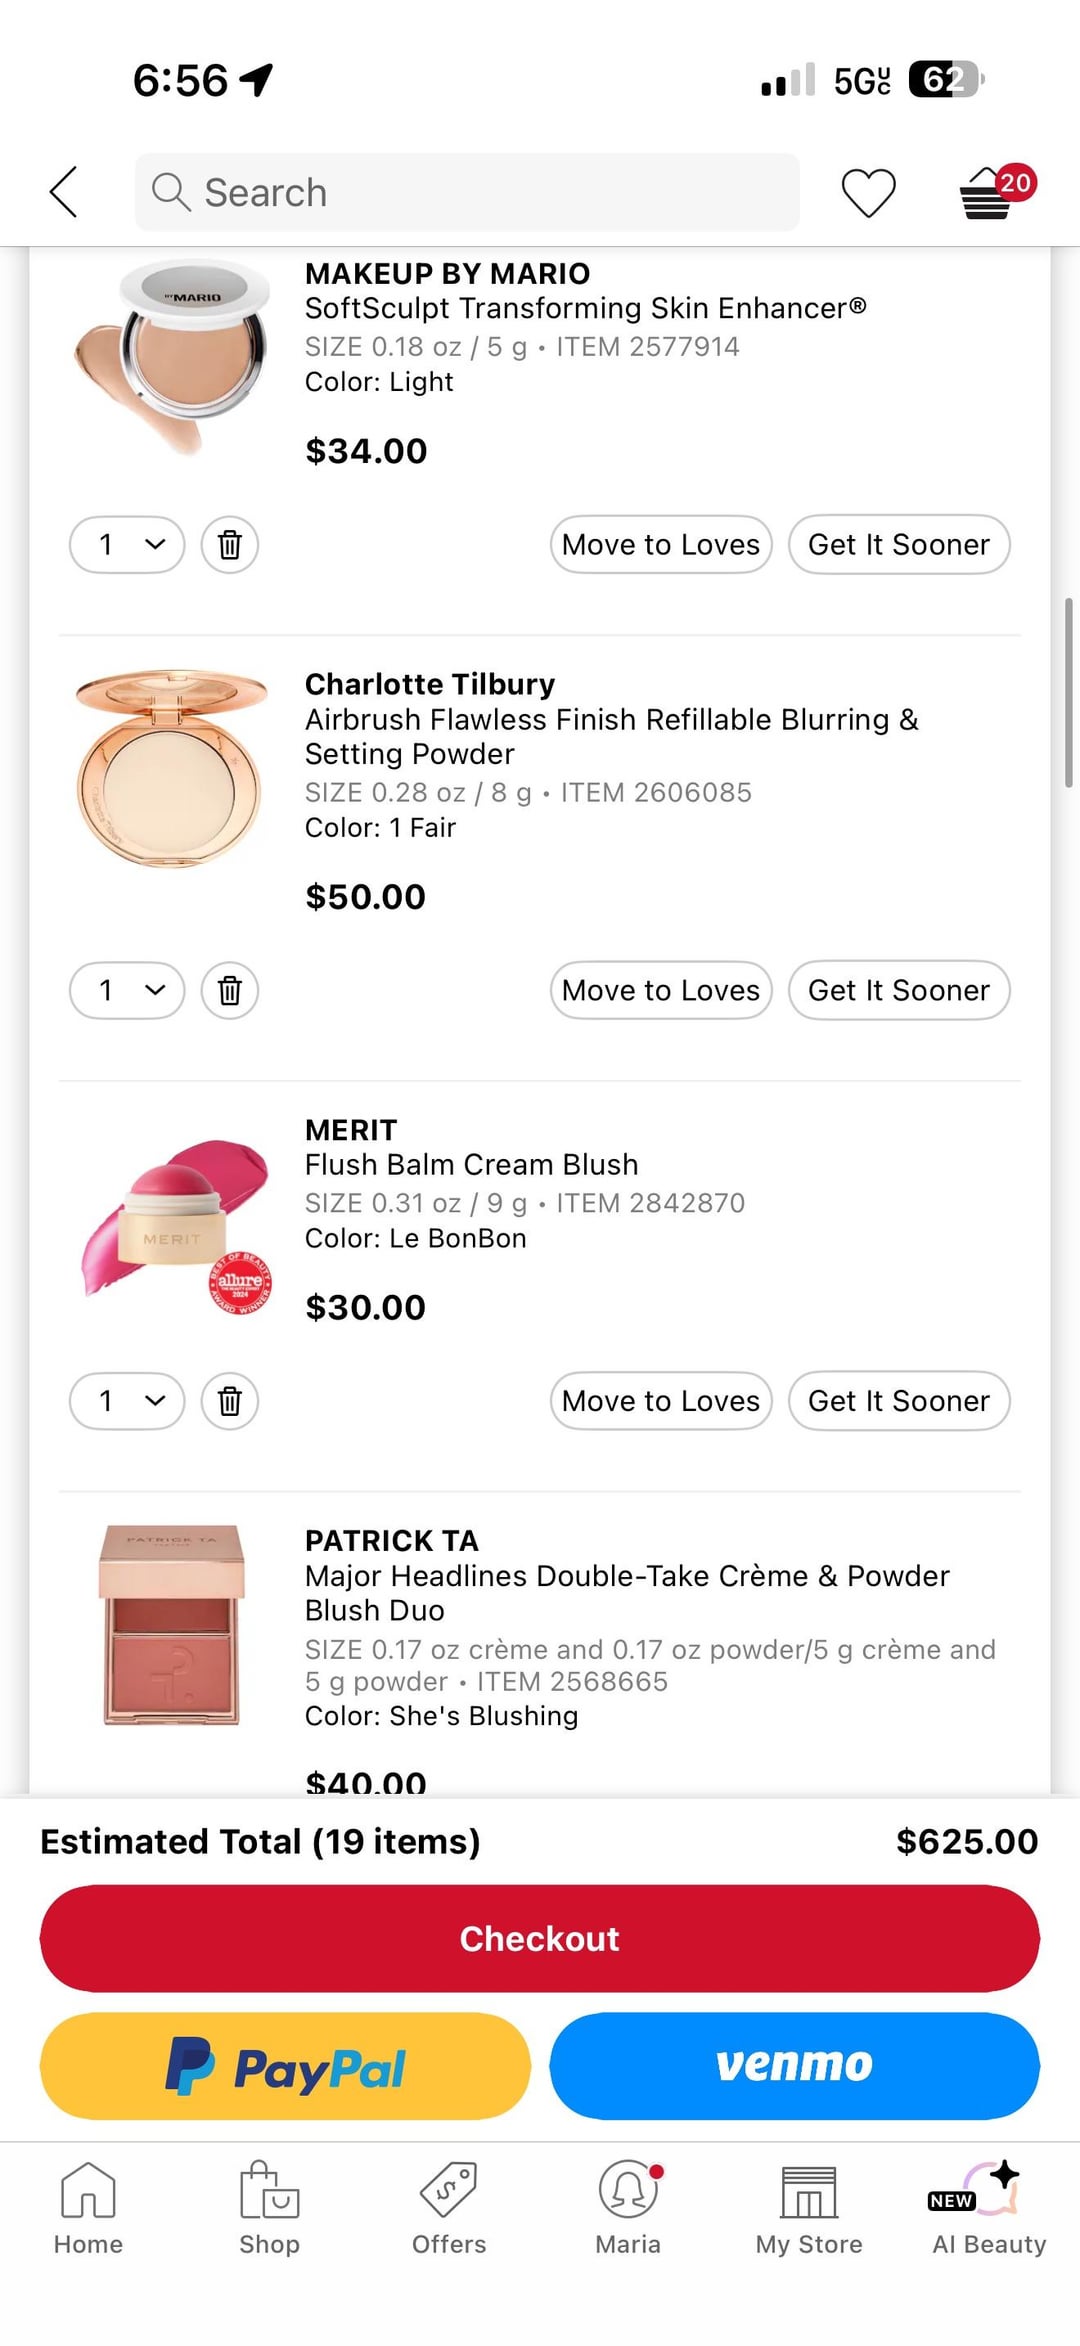1080x2346 pixels.
Task: Tap the back arrow icon
Action: click(x=64, y=192)
